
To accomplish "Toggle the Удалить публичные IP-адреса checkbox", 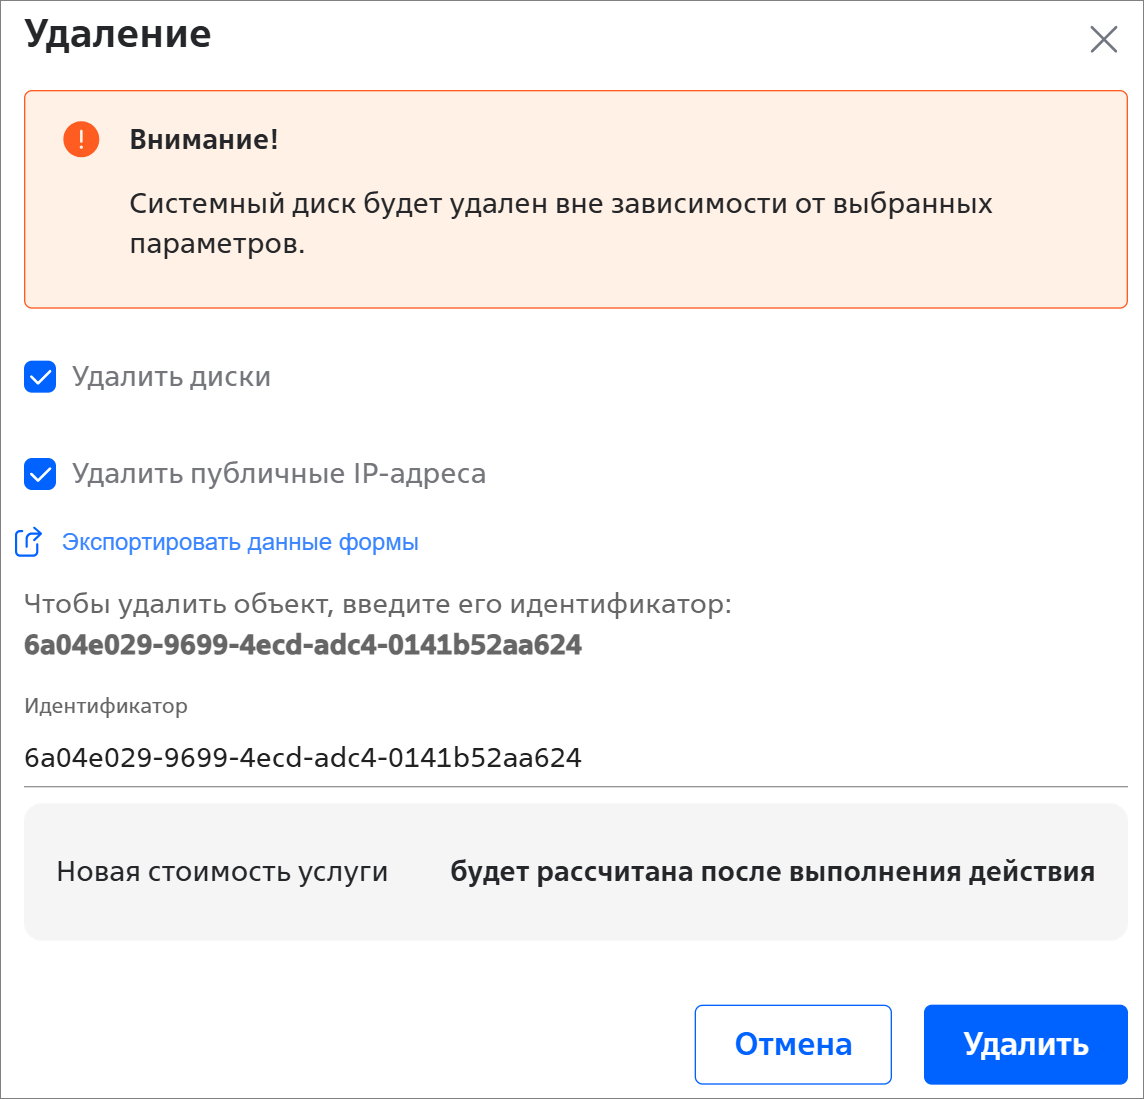I will (40, 474).
